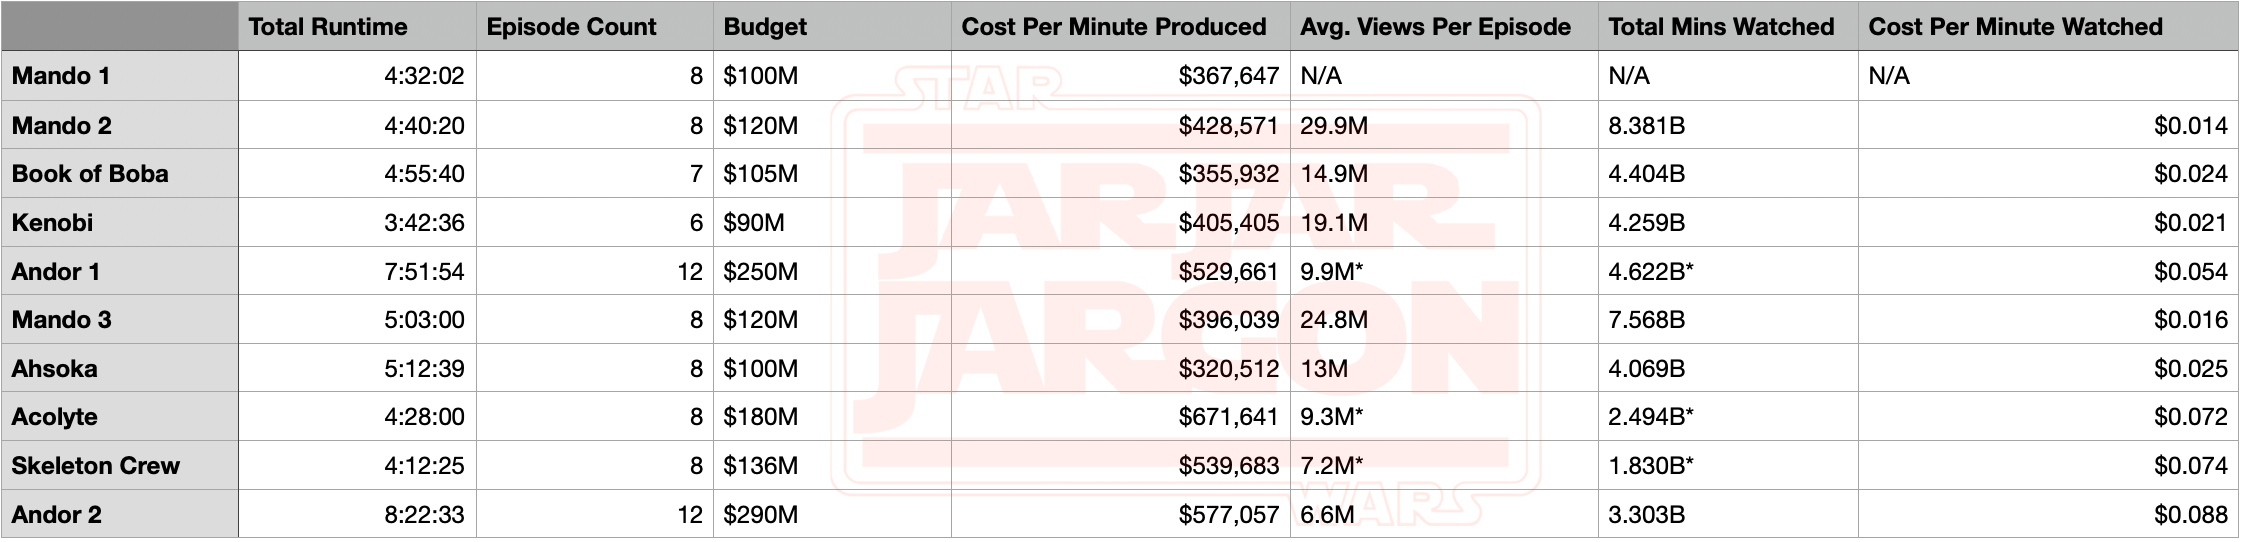Select the Kenobi row label
Viewport: 2242px width, 542px height.
click(52, 222)
